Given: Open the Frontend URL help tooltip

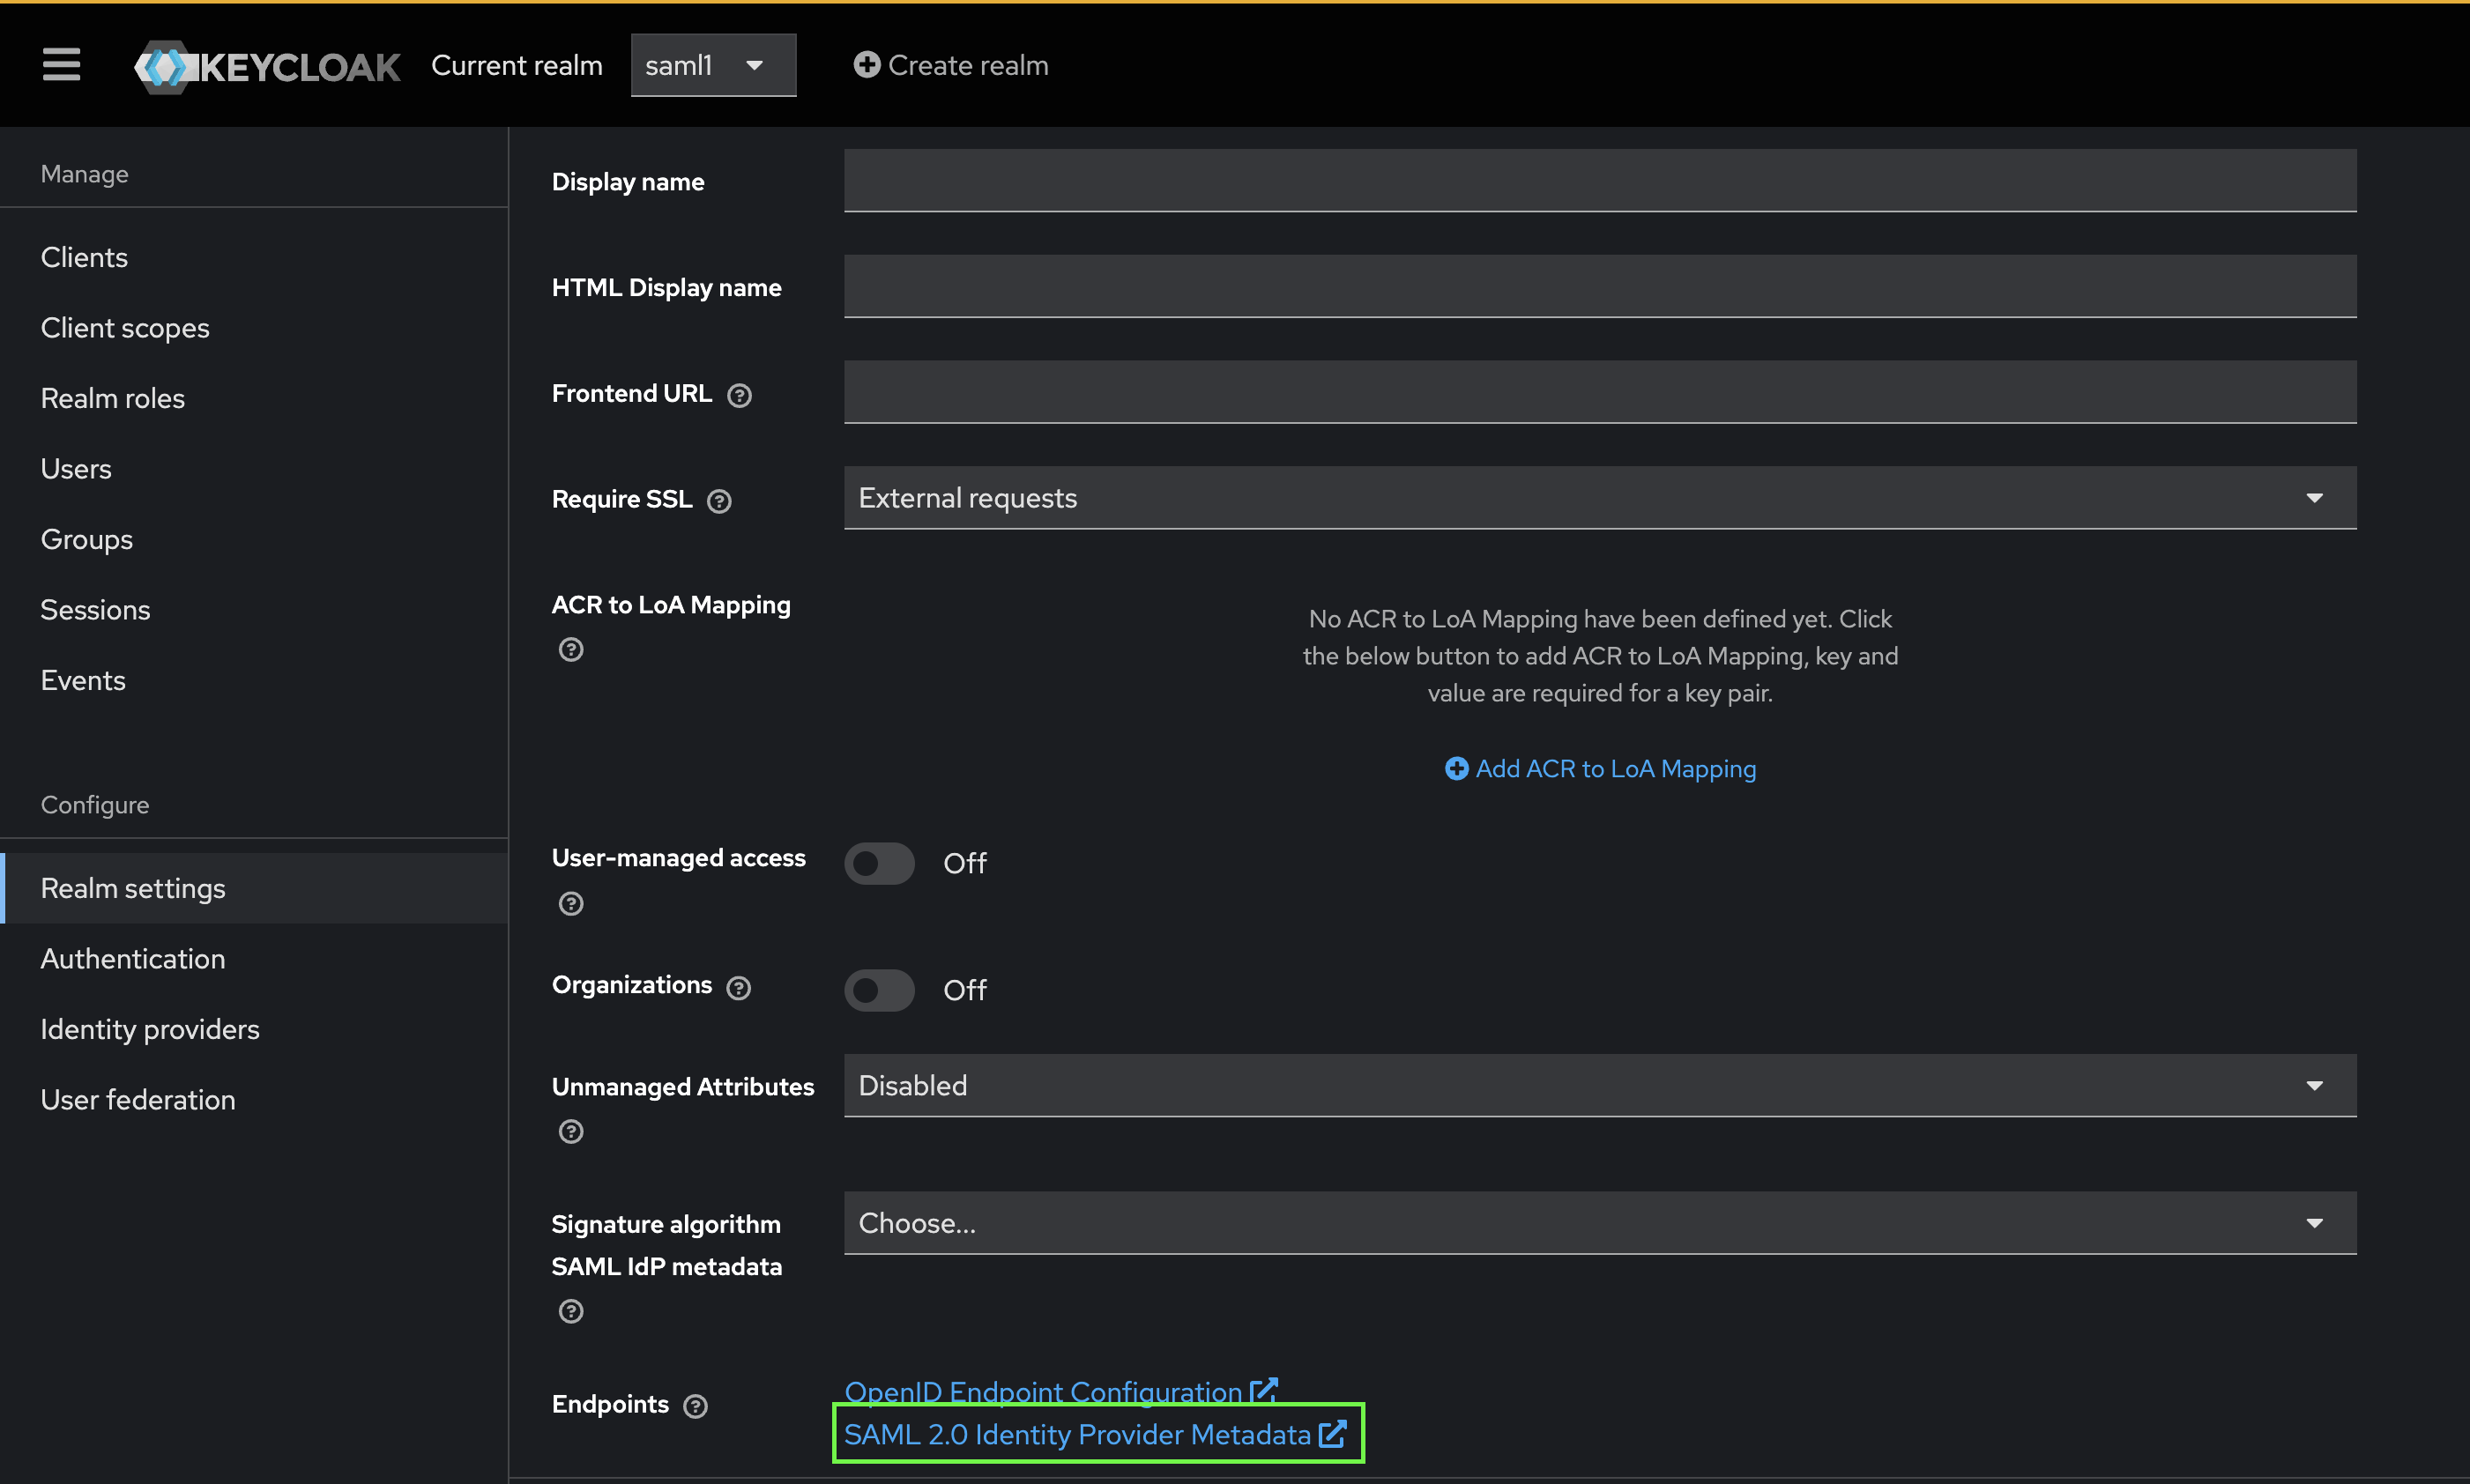Looking at the screenshot, I should tap(739, 395).
